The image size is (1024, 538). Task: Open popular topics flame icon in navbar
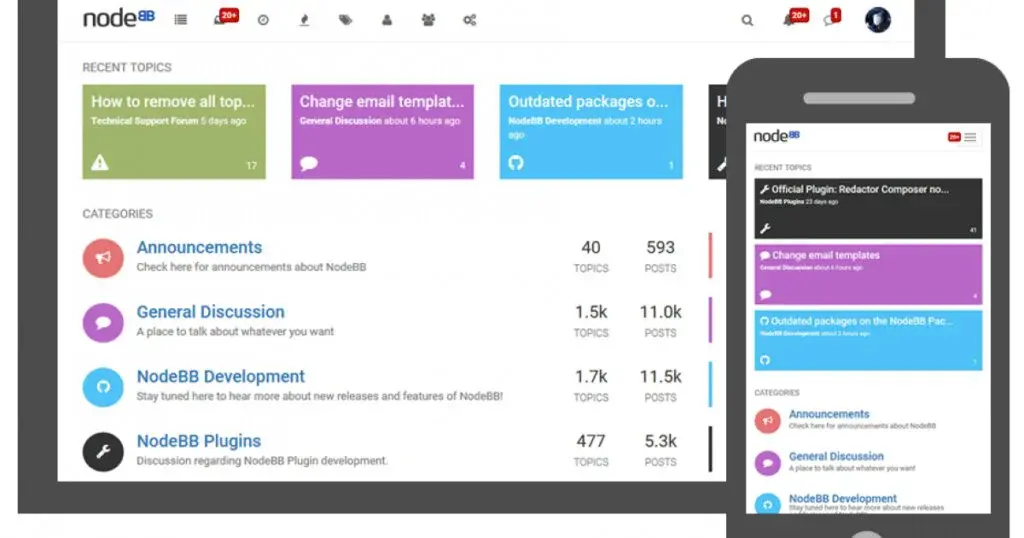[x=304, y=20]
